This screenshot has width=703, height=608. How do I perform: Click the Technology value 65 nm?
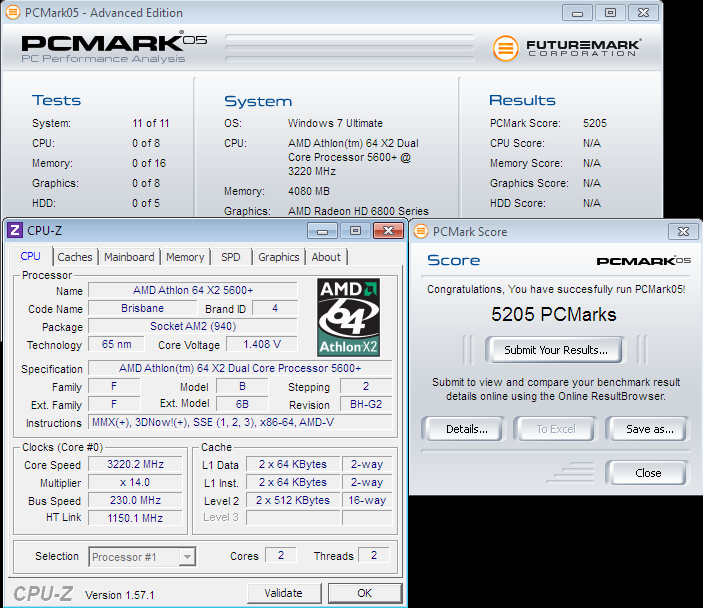point(117,344)
